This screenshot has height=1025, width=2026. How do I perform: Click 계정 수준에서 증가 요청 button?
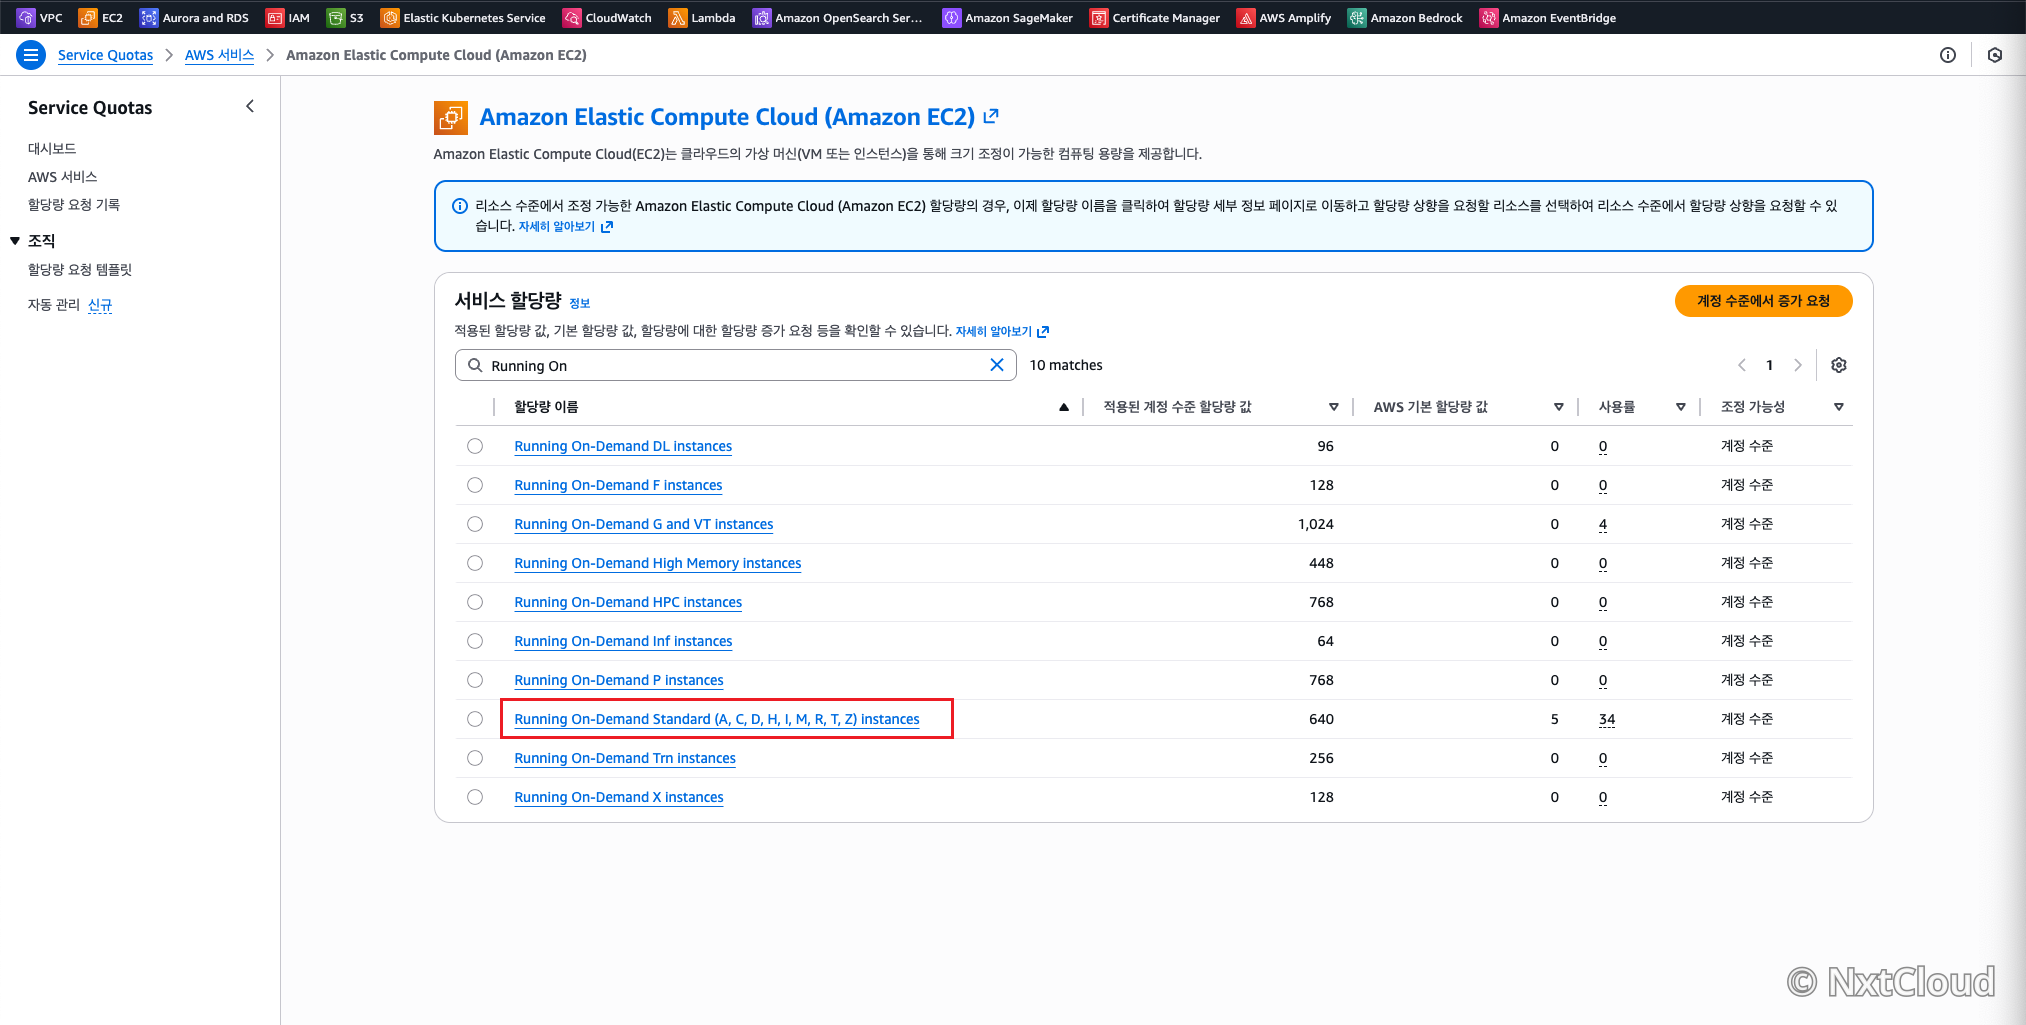click(x=1763, y=301)
